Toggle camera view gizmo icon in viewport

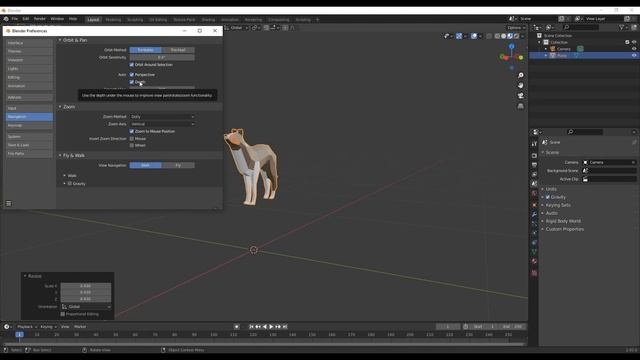pos(520,96)
